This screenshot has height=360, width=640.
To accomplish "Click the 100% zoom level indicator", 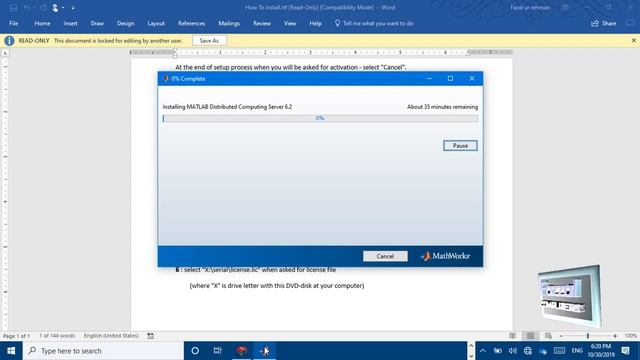I will click(x=631, y=336).
